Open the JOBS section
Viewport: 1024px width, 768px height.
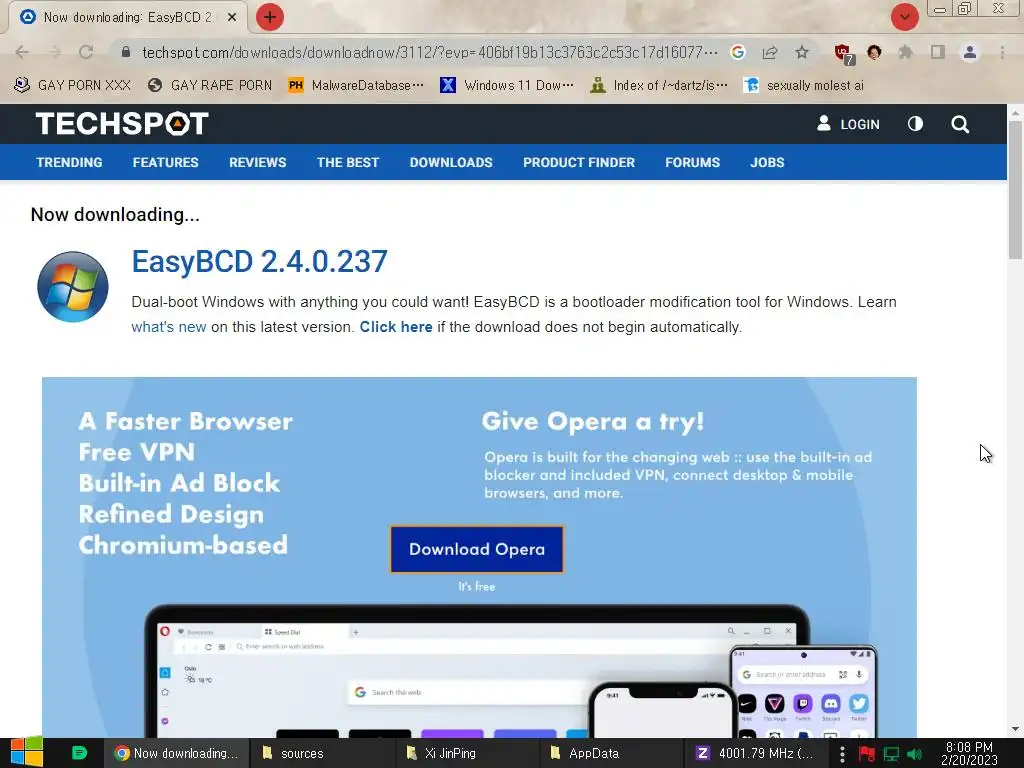(x=767, y=163)
